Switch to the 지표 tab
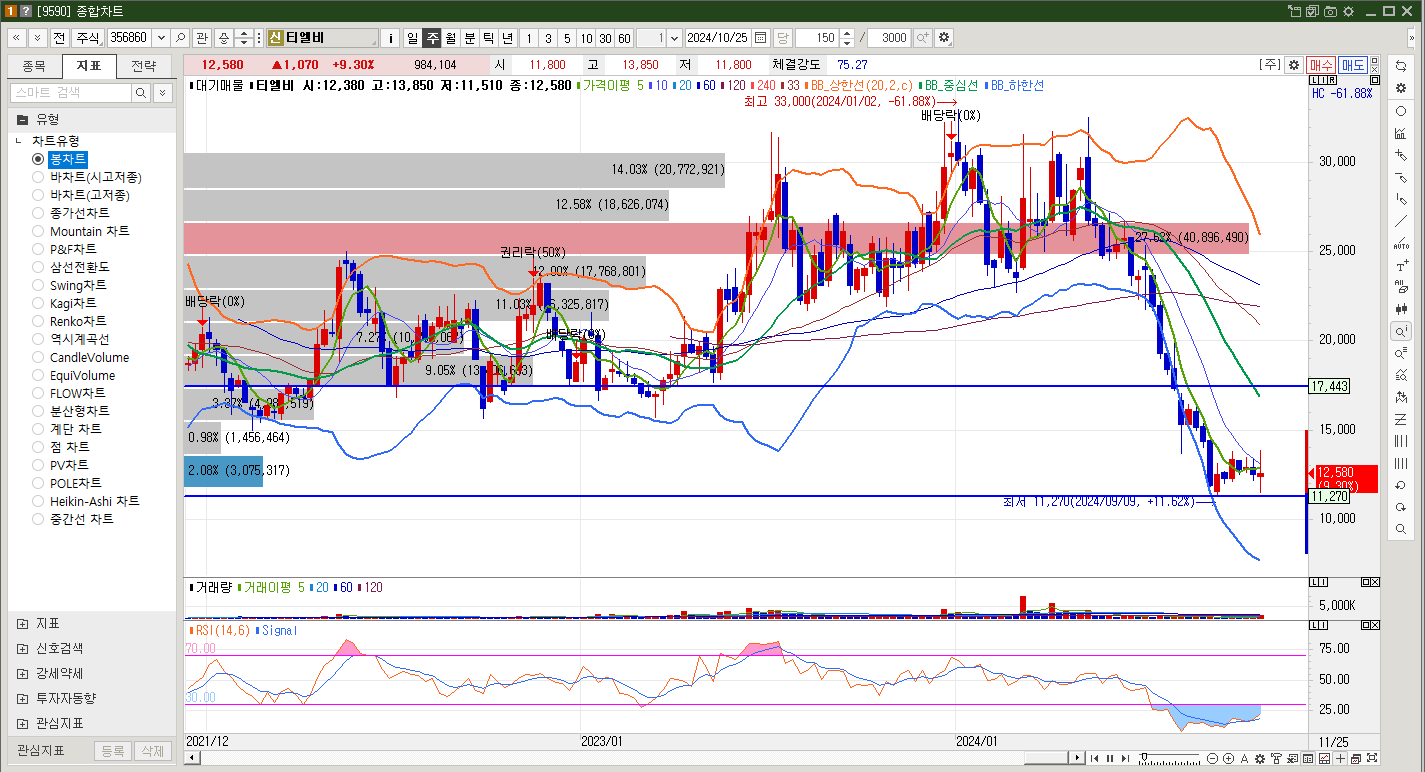Viewport: 1425px width, 772px height. pos(89,66)
